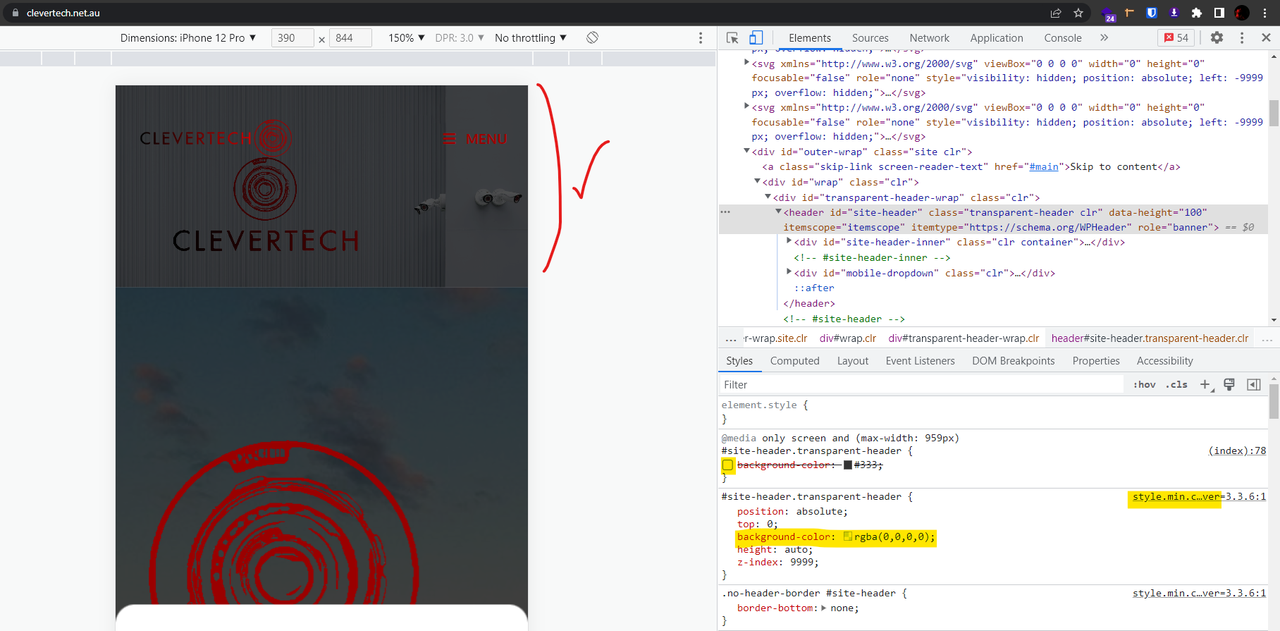Open the 150% zoom dropdown
The width and height of the screenshot is (1280, 631).
[407, 38]
